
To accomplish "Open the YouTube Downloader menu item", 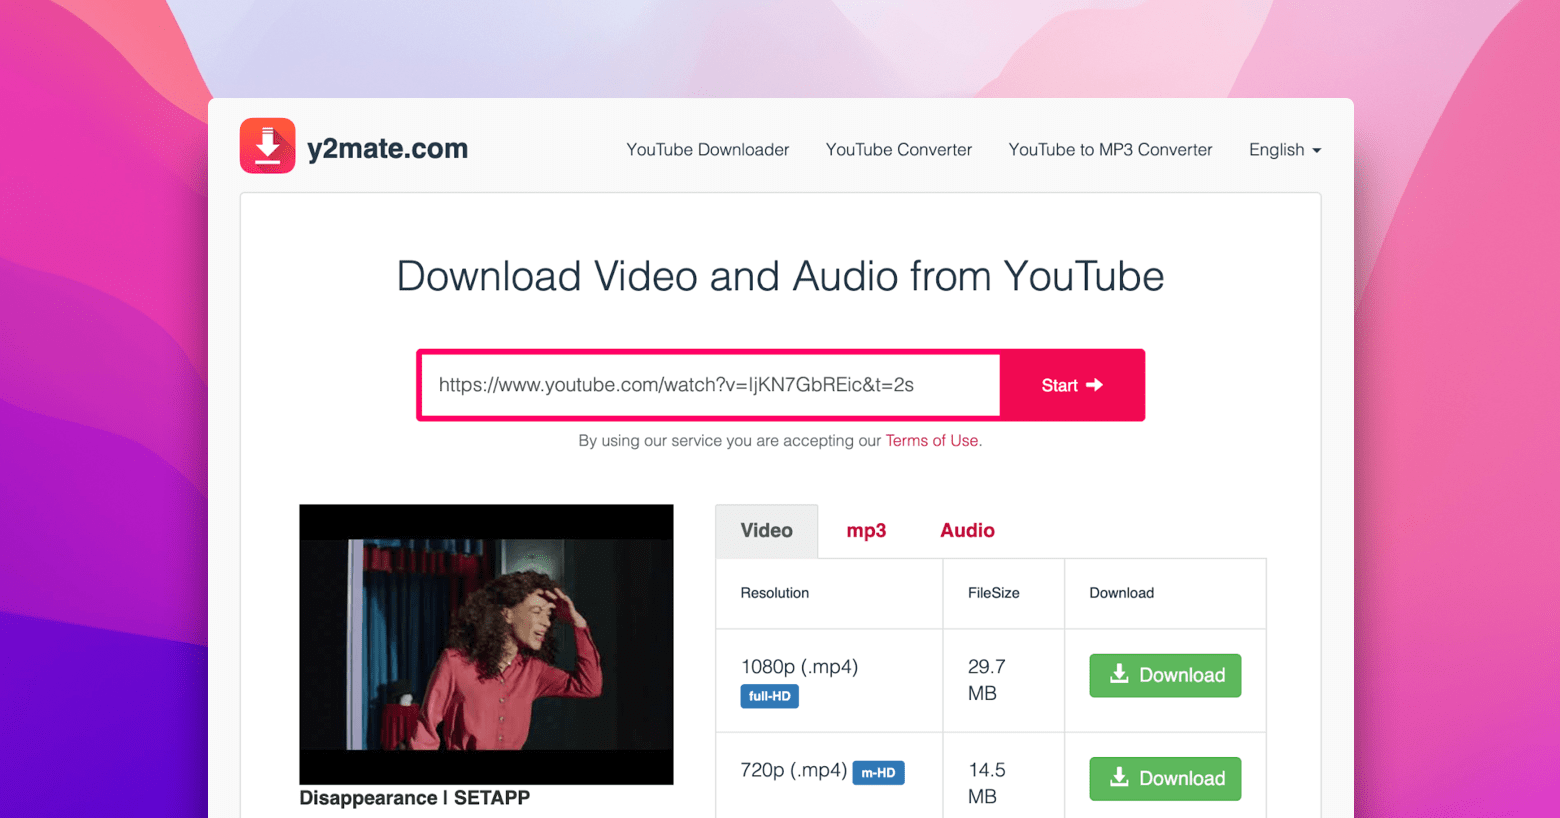I will [x=707, y=149].
